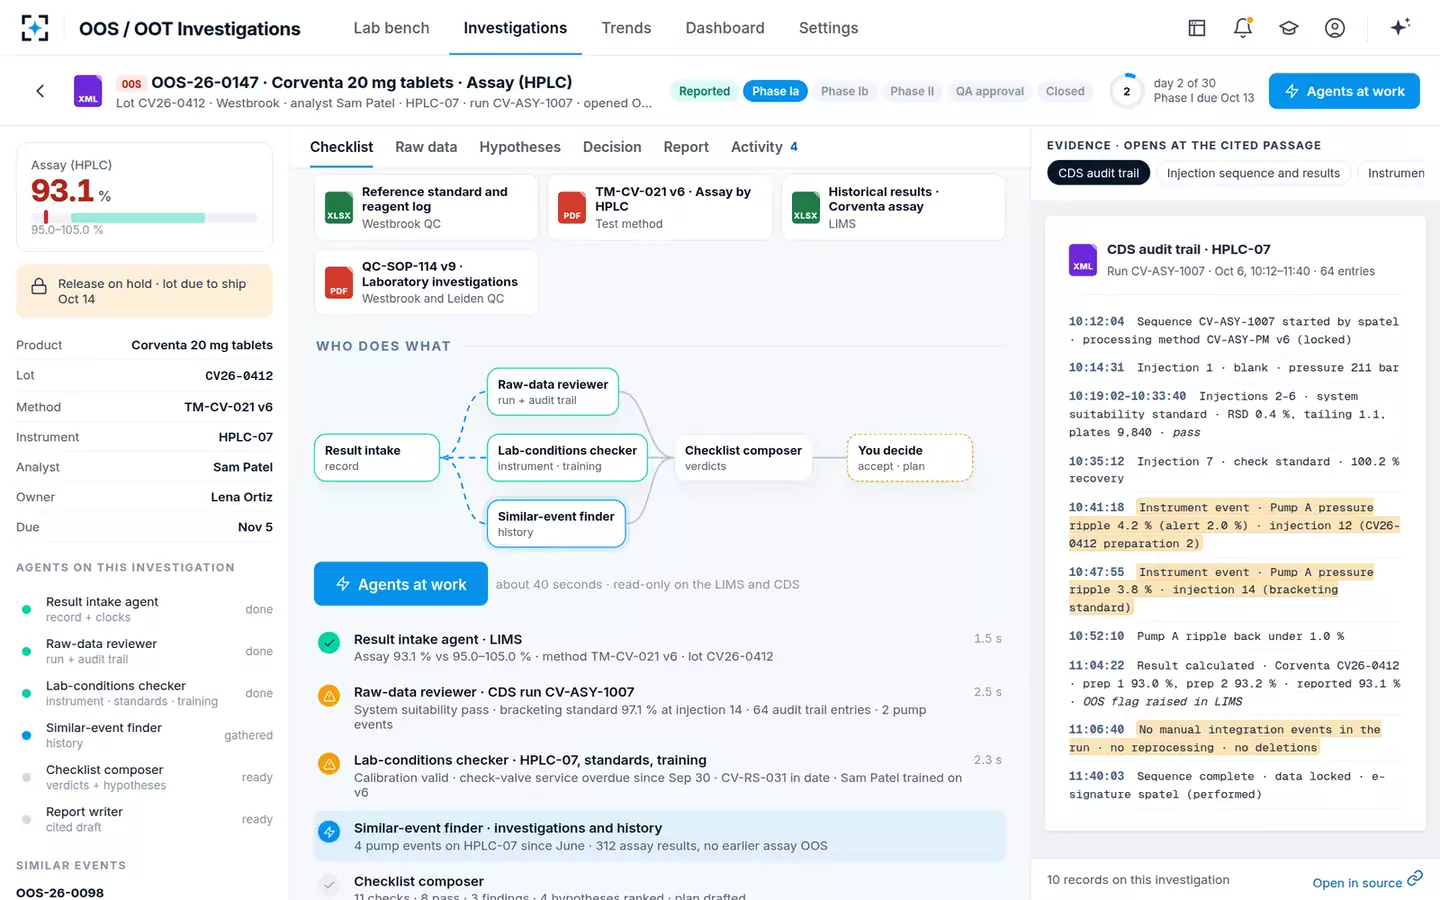Click the Checklist composer pending check mark
Viewport: 1440px width, 900px height.
(329, 884)
